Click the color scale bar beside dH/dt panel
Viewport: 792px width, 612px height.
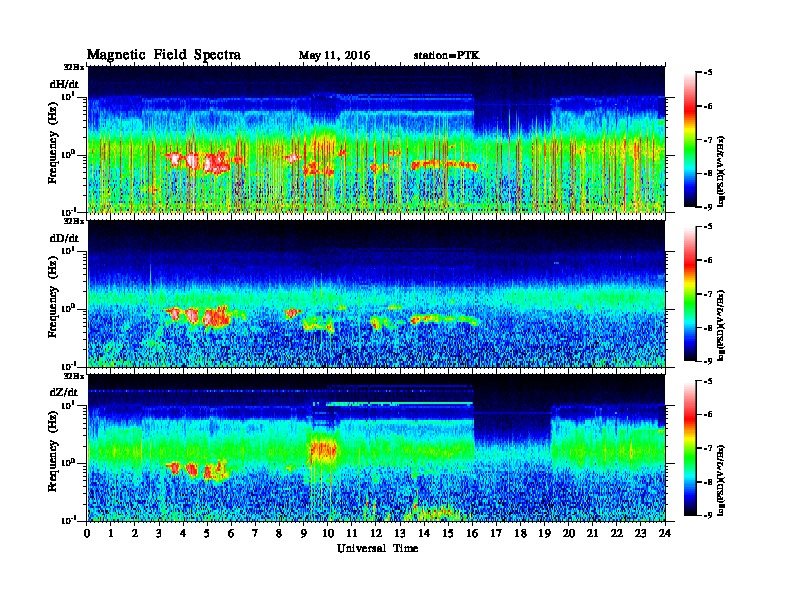coord(690,139)
